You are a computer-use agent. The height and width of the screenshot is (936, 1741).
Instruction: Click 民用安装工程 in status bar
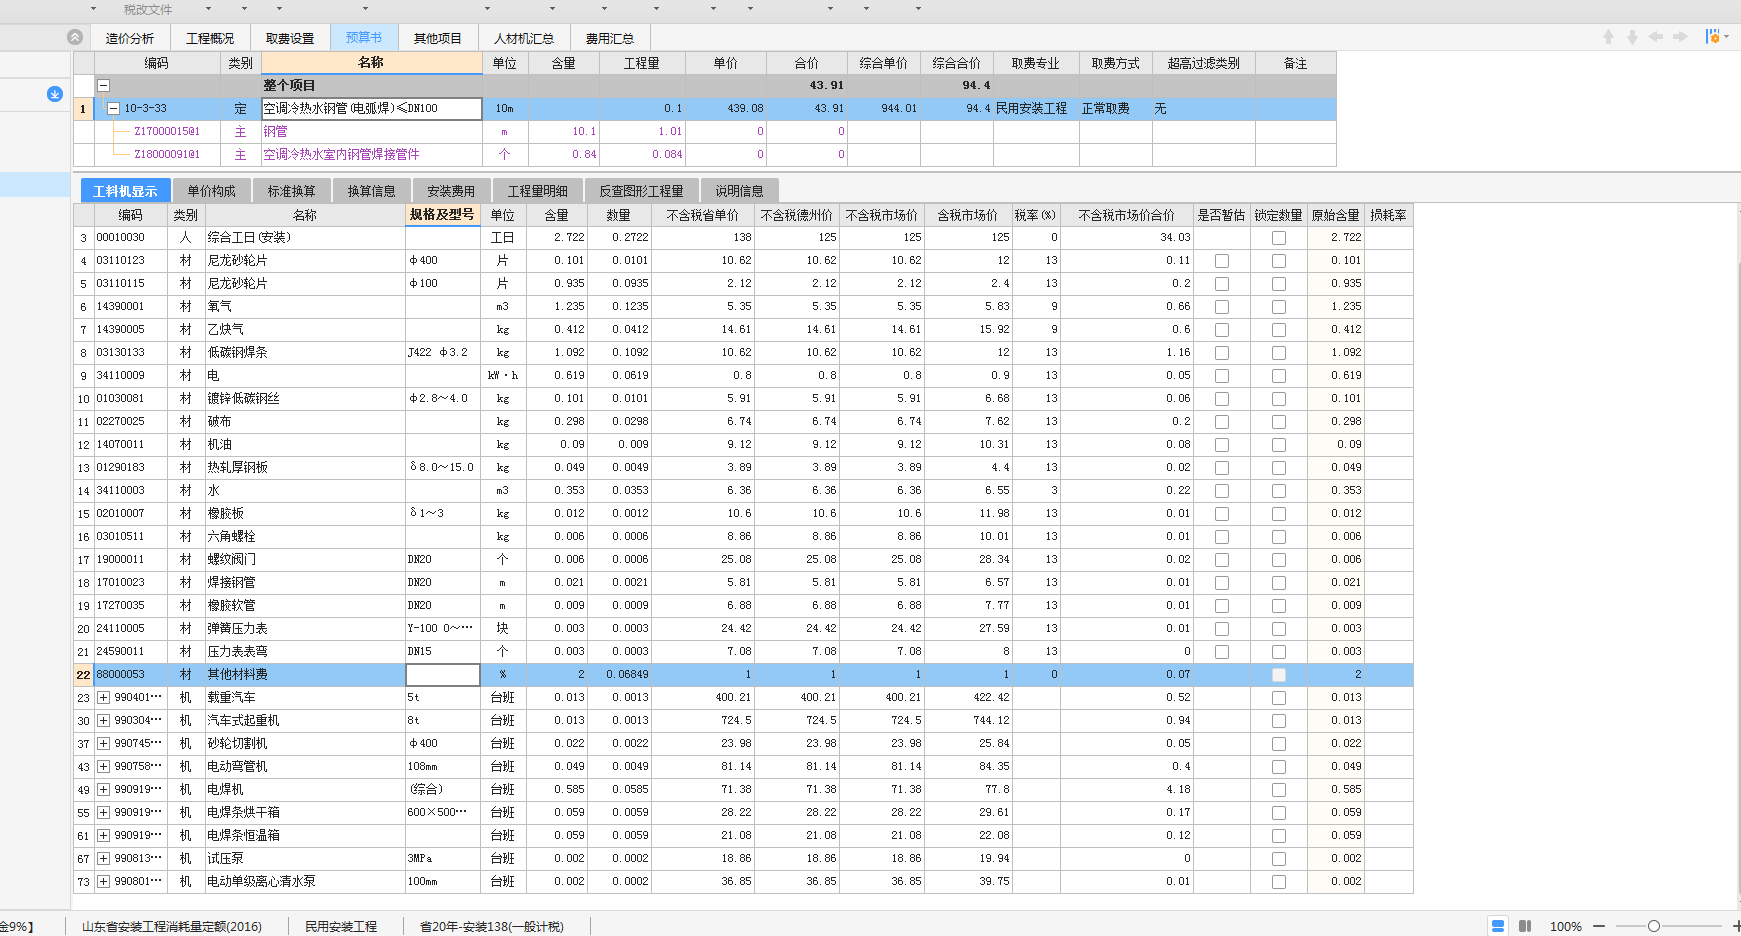(x=341, y=927)
